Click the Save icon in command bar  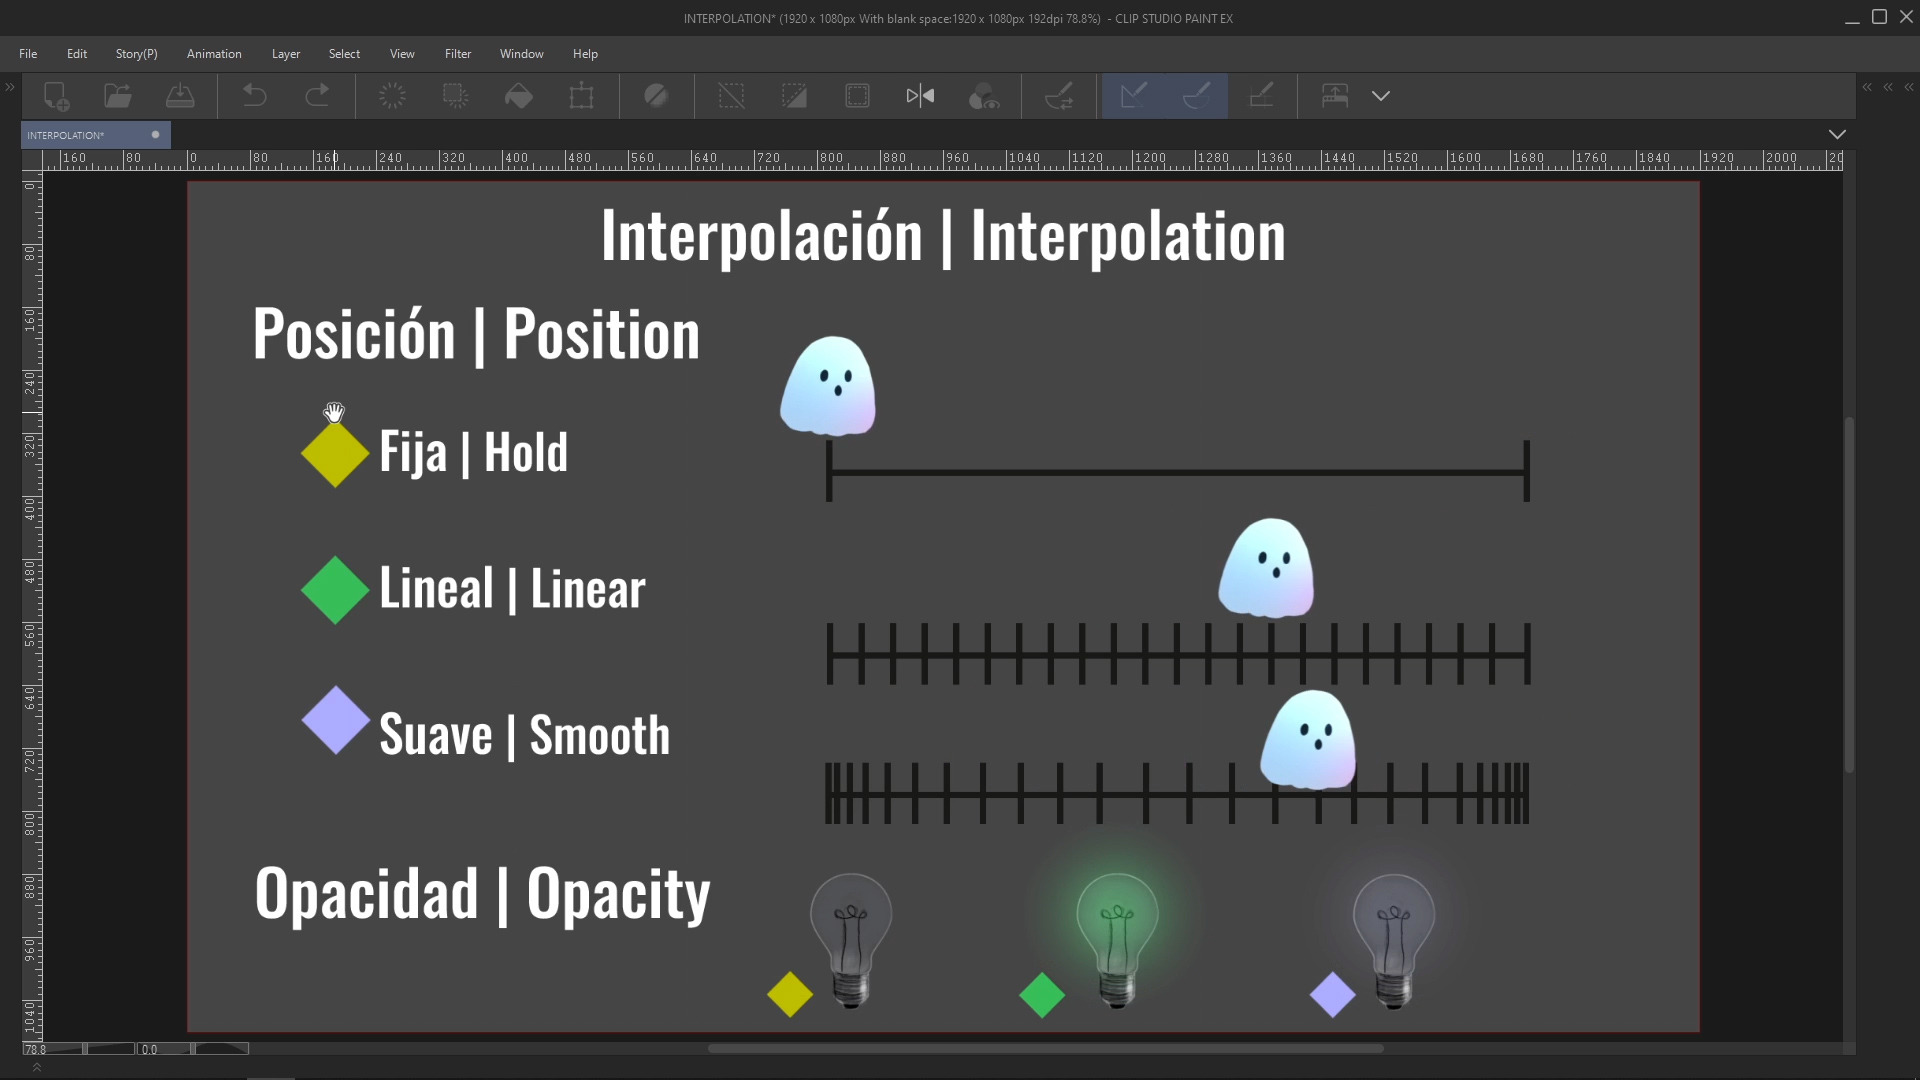tap(180, 96)
